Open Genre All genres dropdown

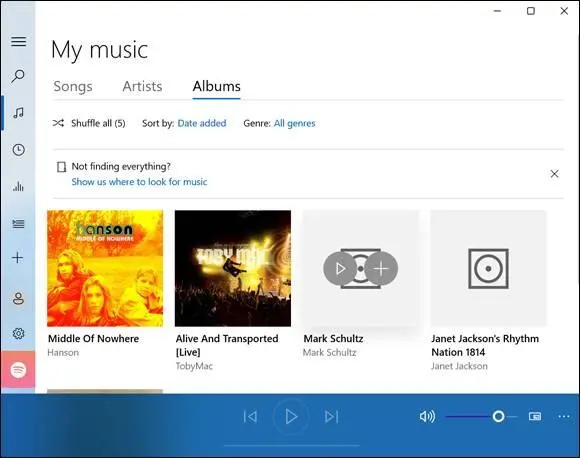[294, 123]
